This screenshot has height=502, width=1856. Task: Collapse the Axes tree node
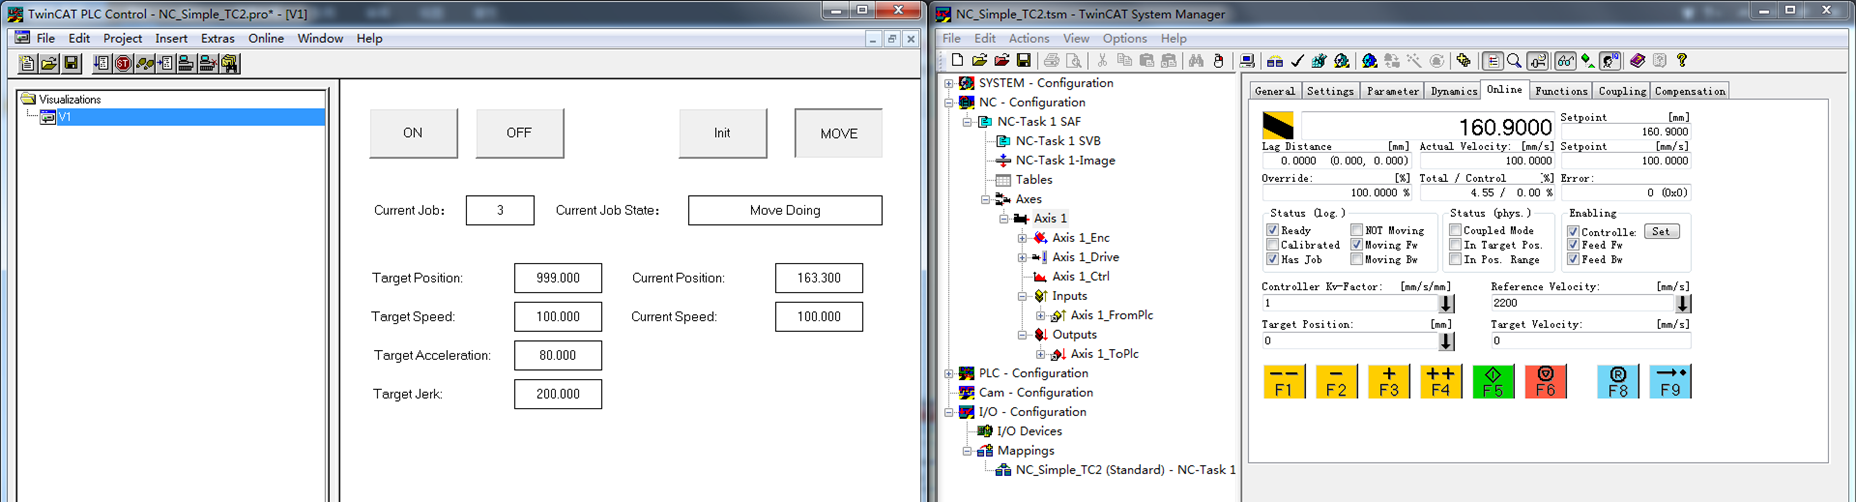point(985,199)
